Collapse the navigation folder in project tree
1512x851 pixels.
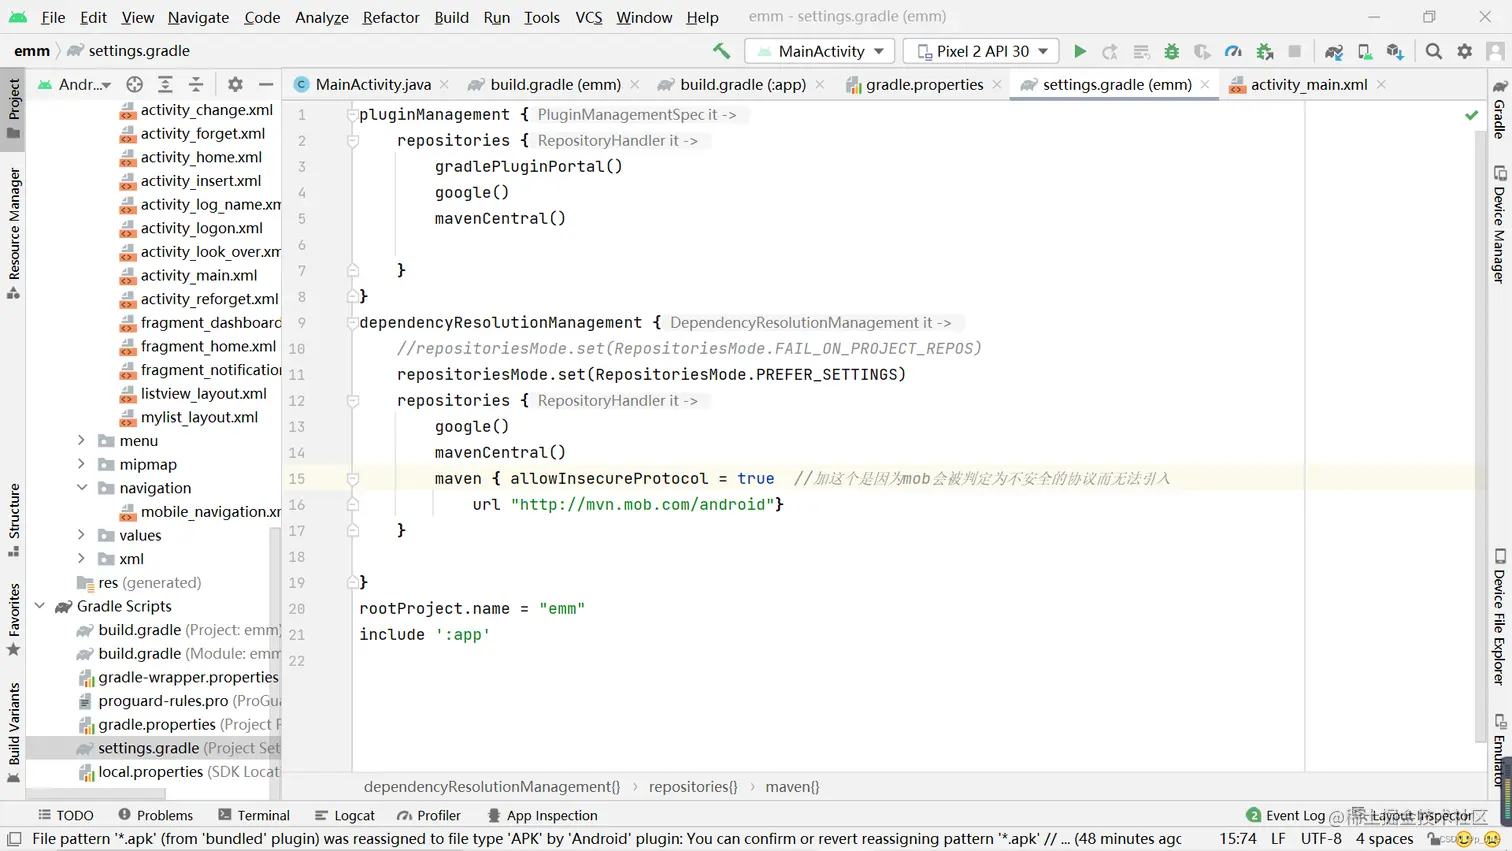pos(81,488)
